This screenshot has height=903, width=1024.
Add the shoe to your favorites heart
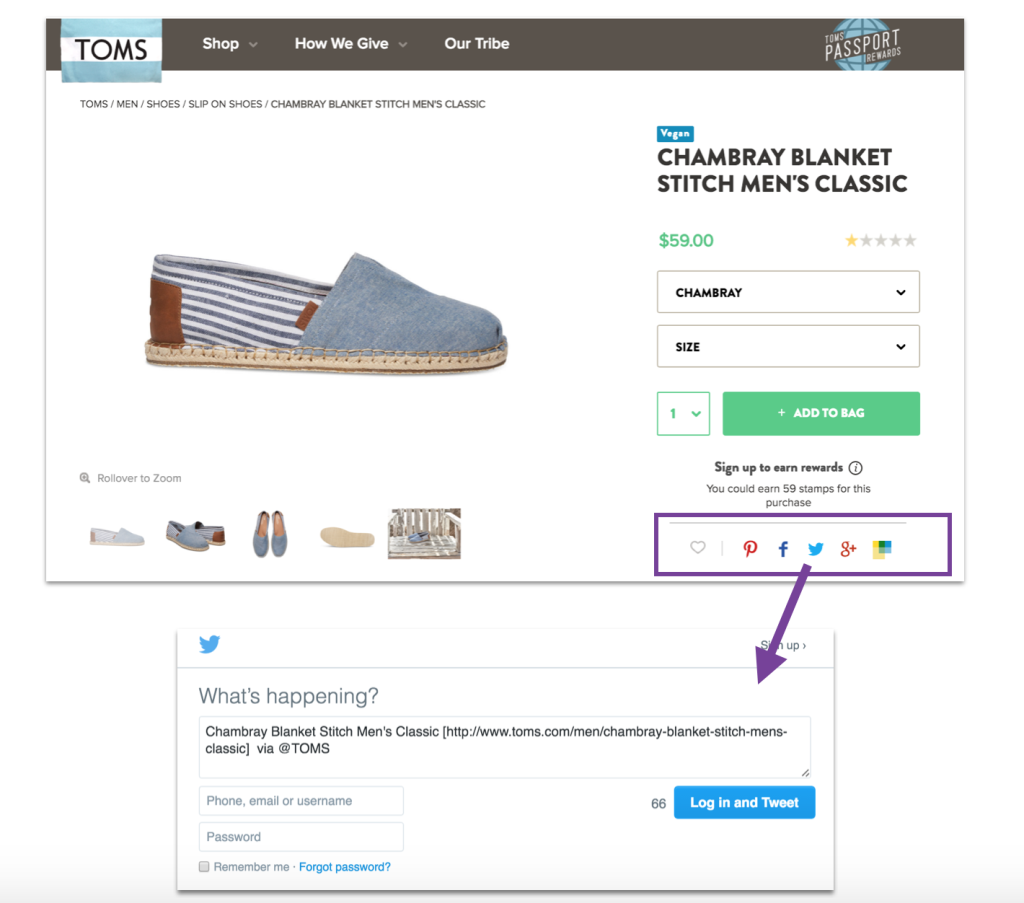coord(698,548)
